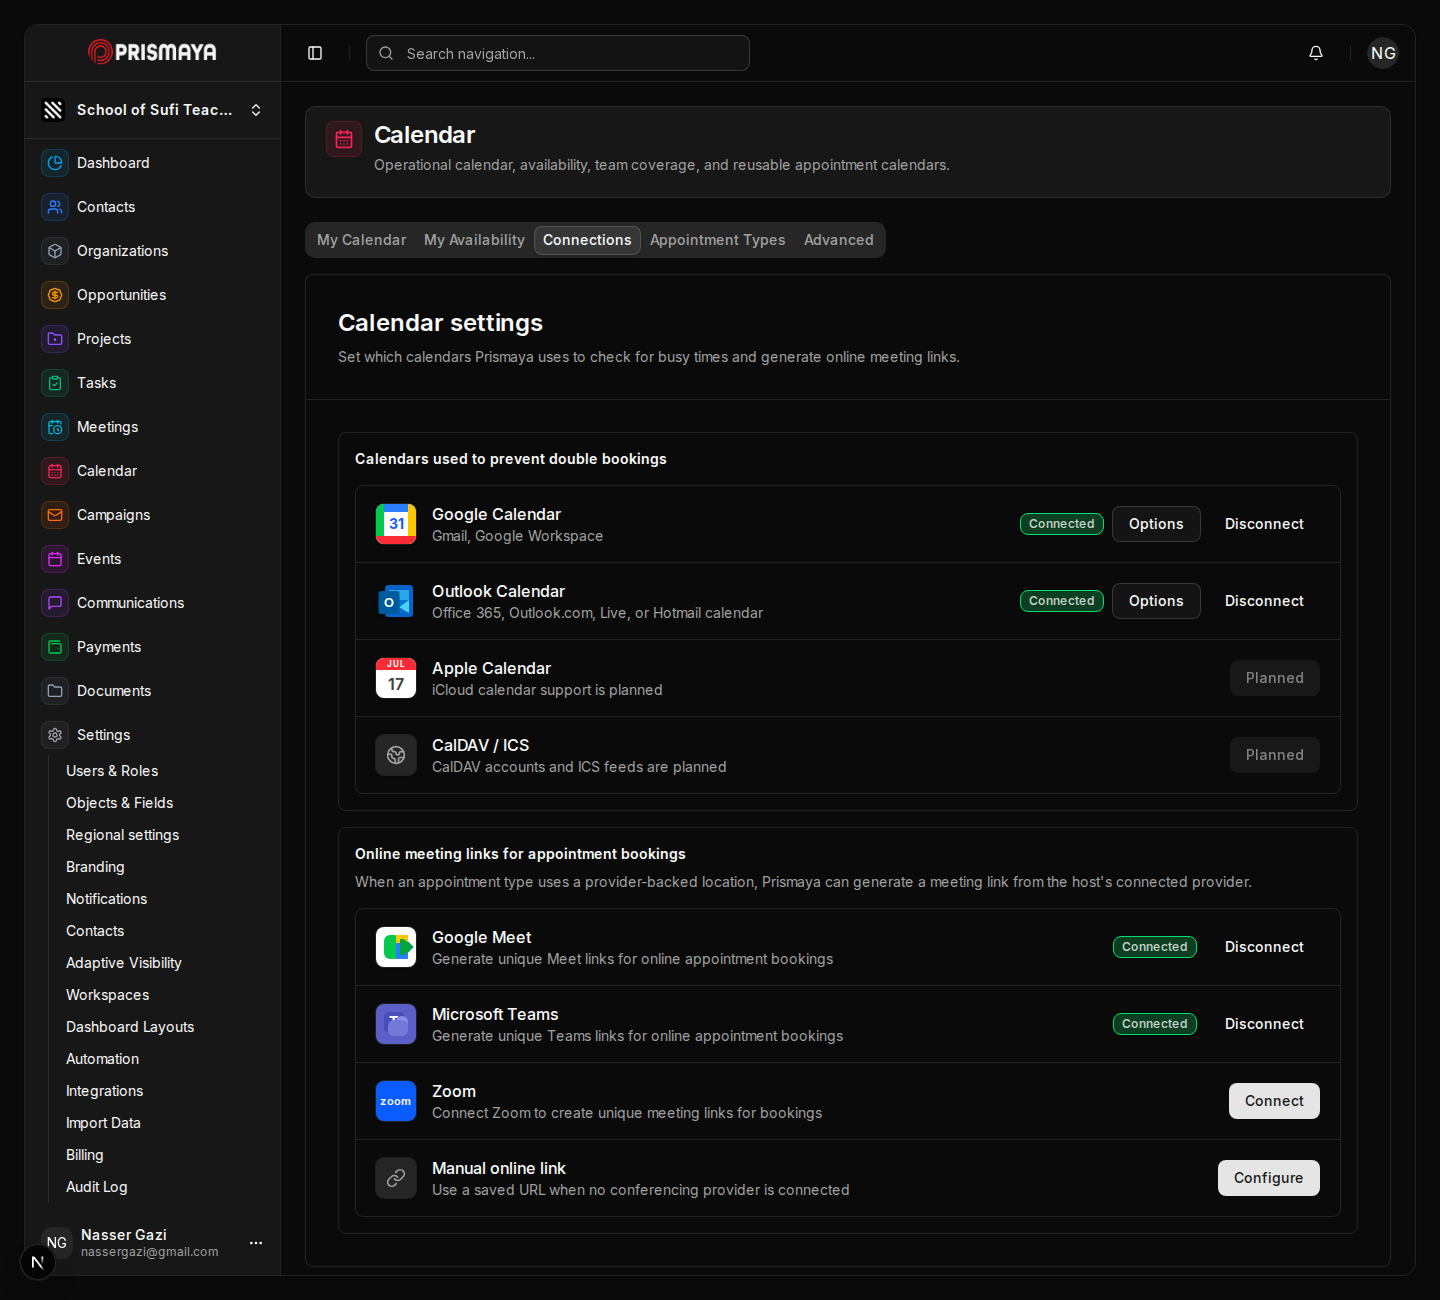The height and width of the screenshot is (1300, 1440).
Task: Disconnect Microsoft Teams
Action: point(1264,1024)
